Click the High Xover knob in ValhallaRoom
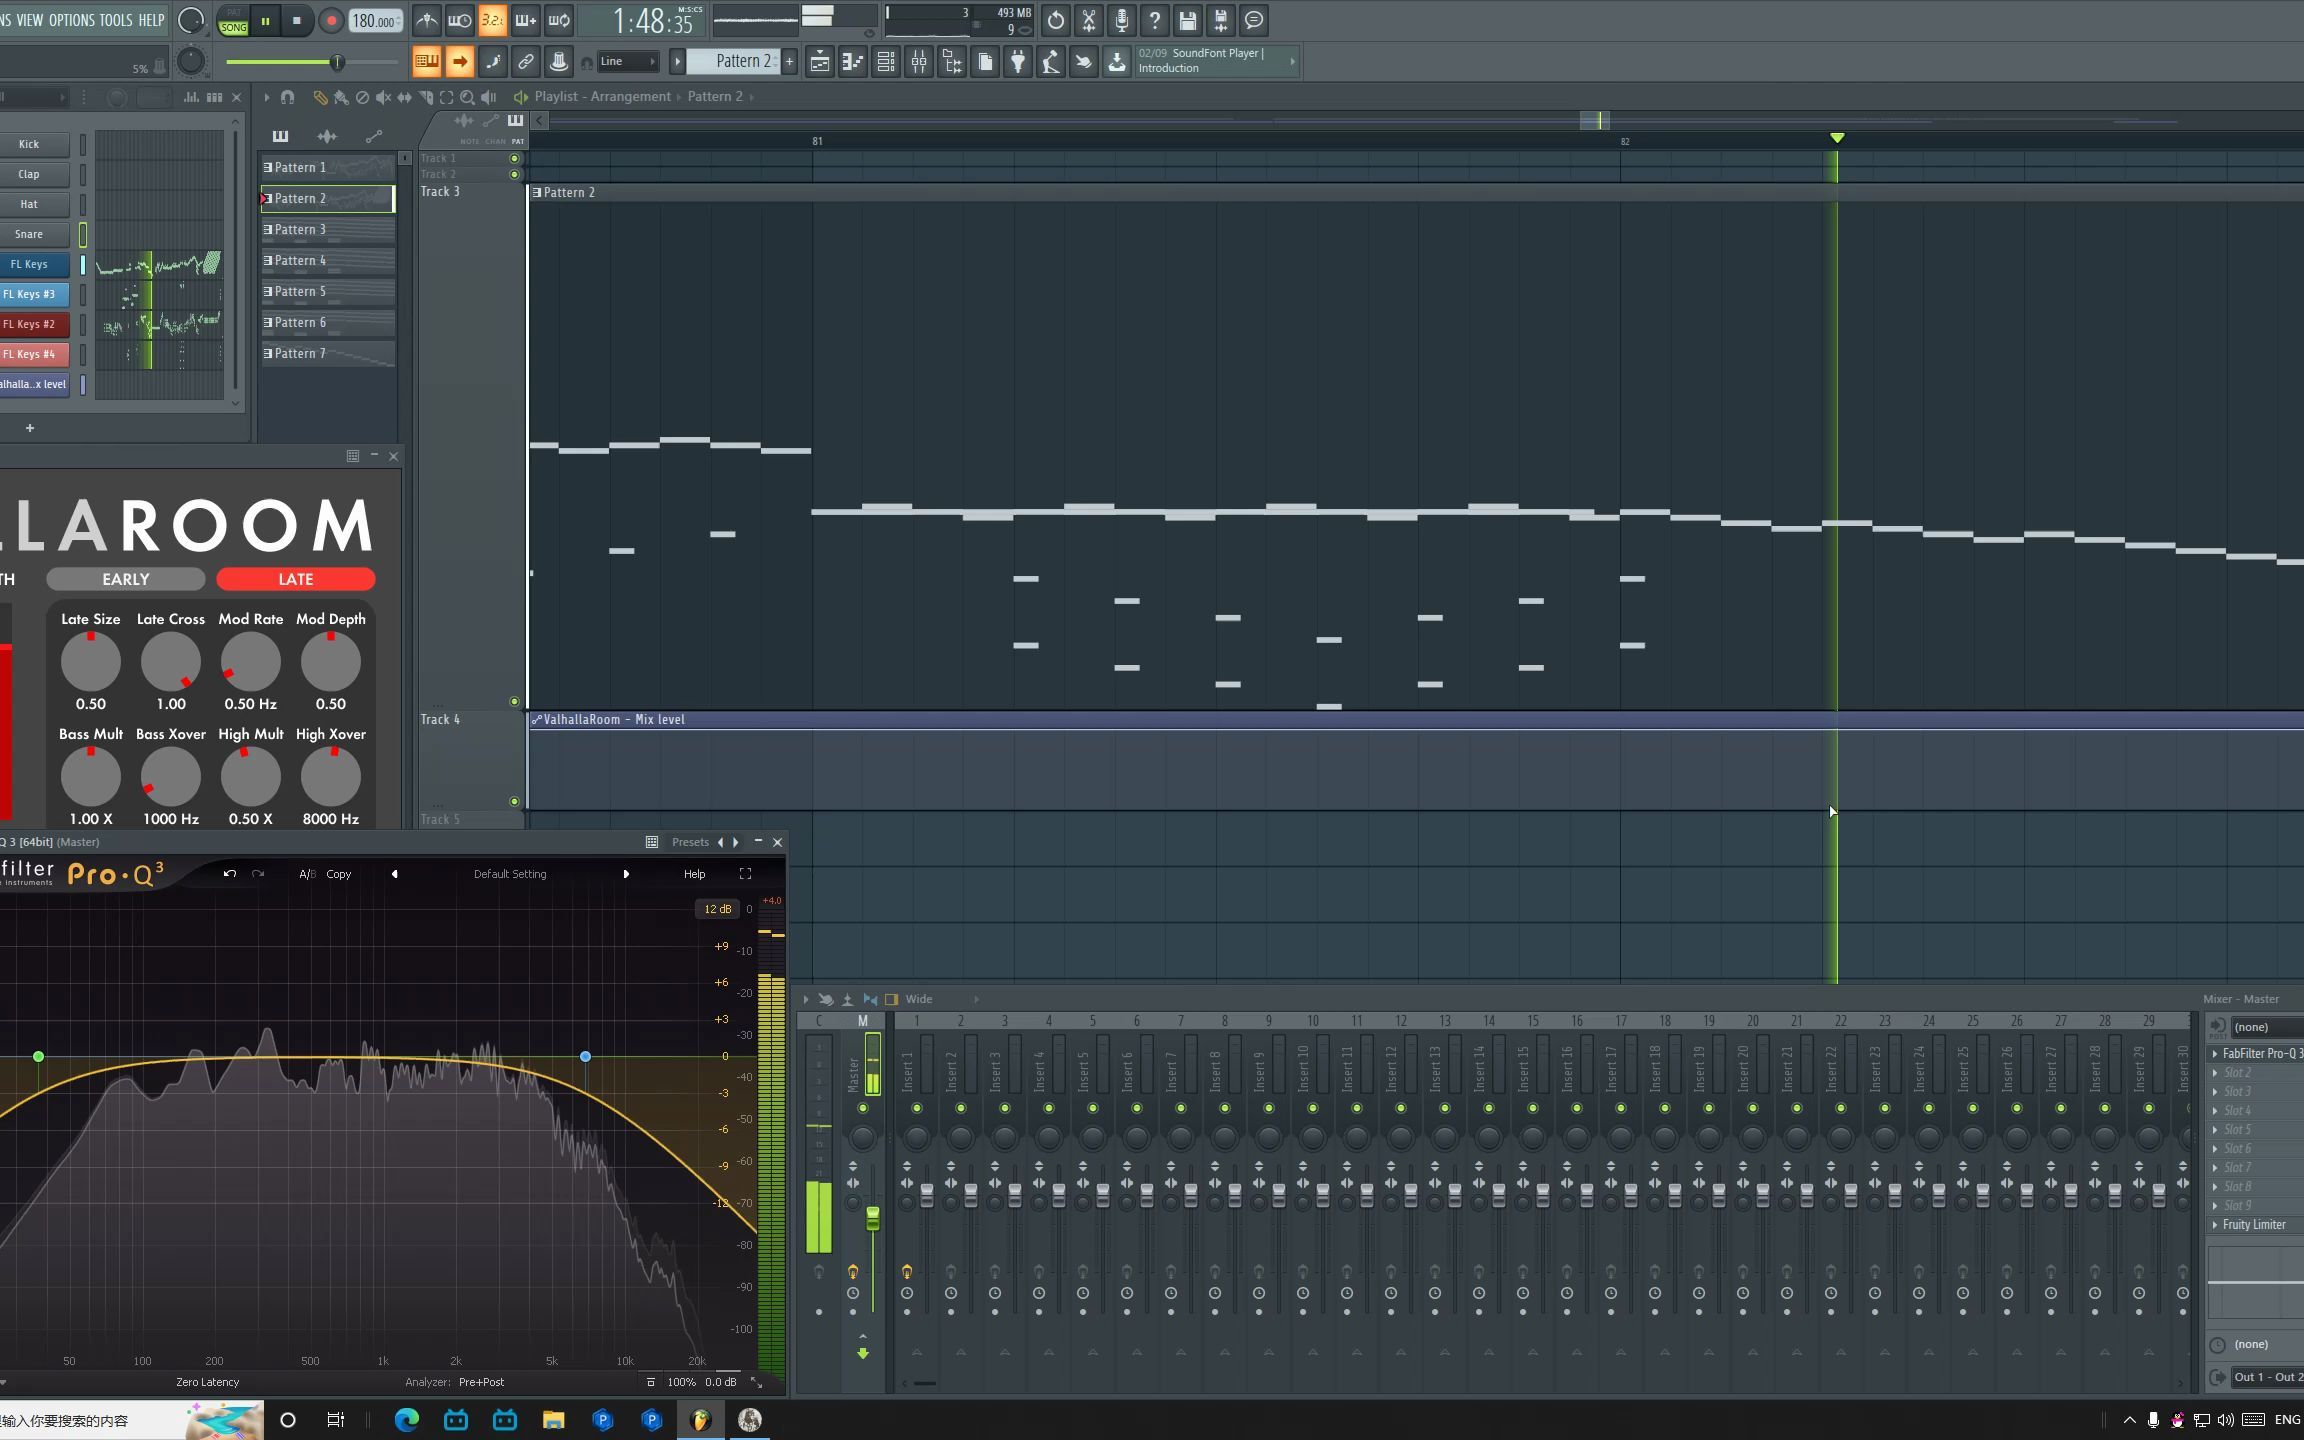Viewport: 2304px width, 1440px height. point(330,776)
